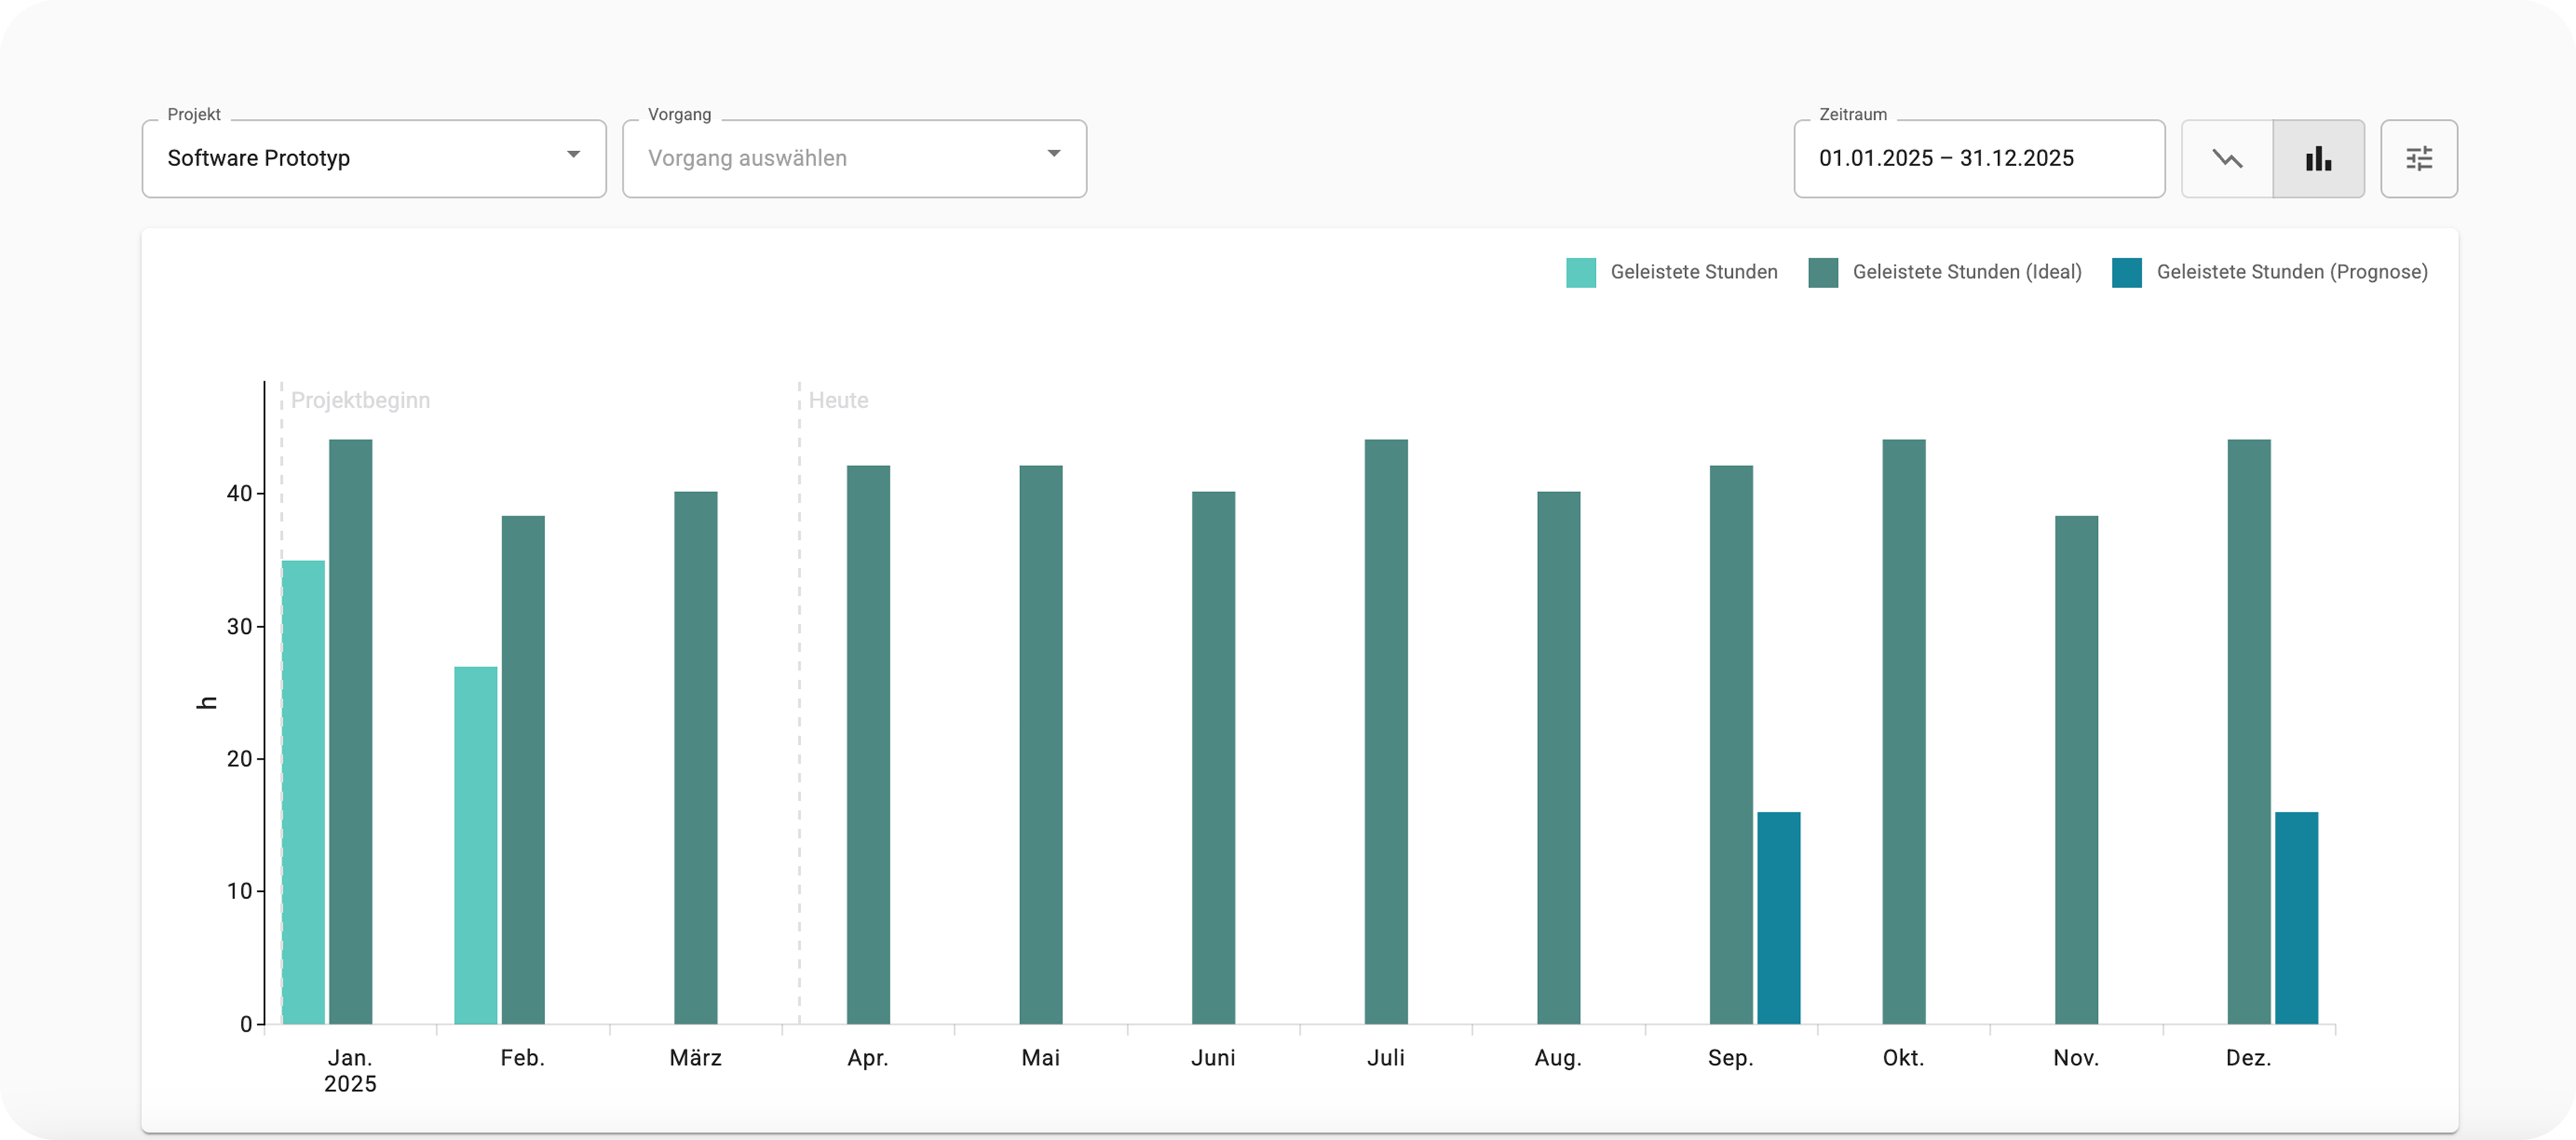Open chart filter settings icon
Screen dimensions: 2576x1140
(2418, 159)
